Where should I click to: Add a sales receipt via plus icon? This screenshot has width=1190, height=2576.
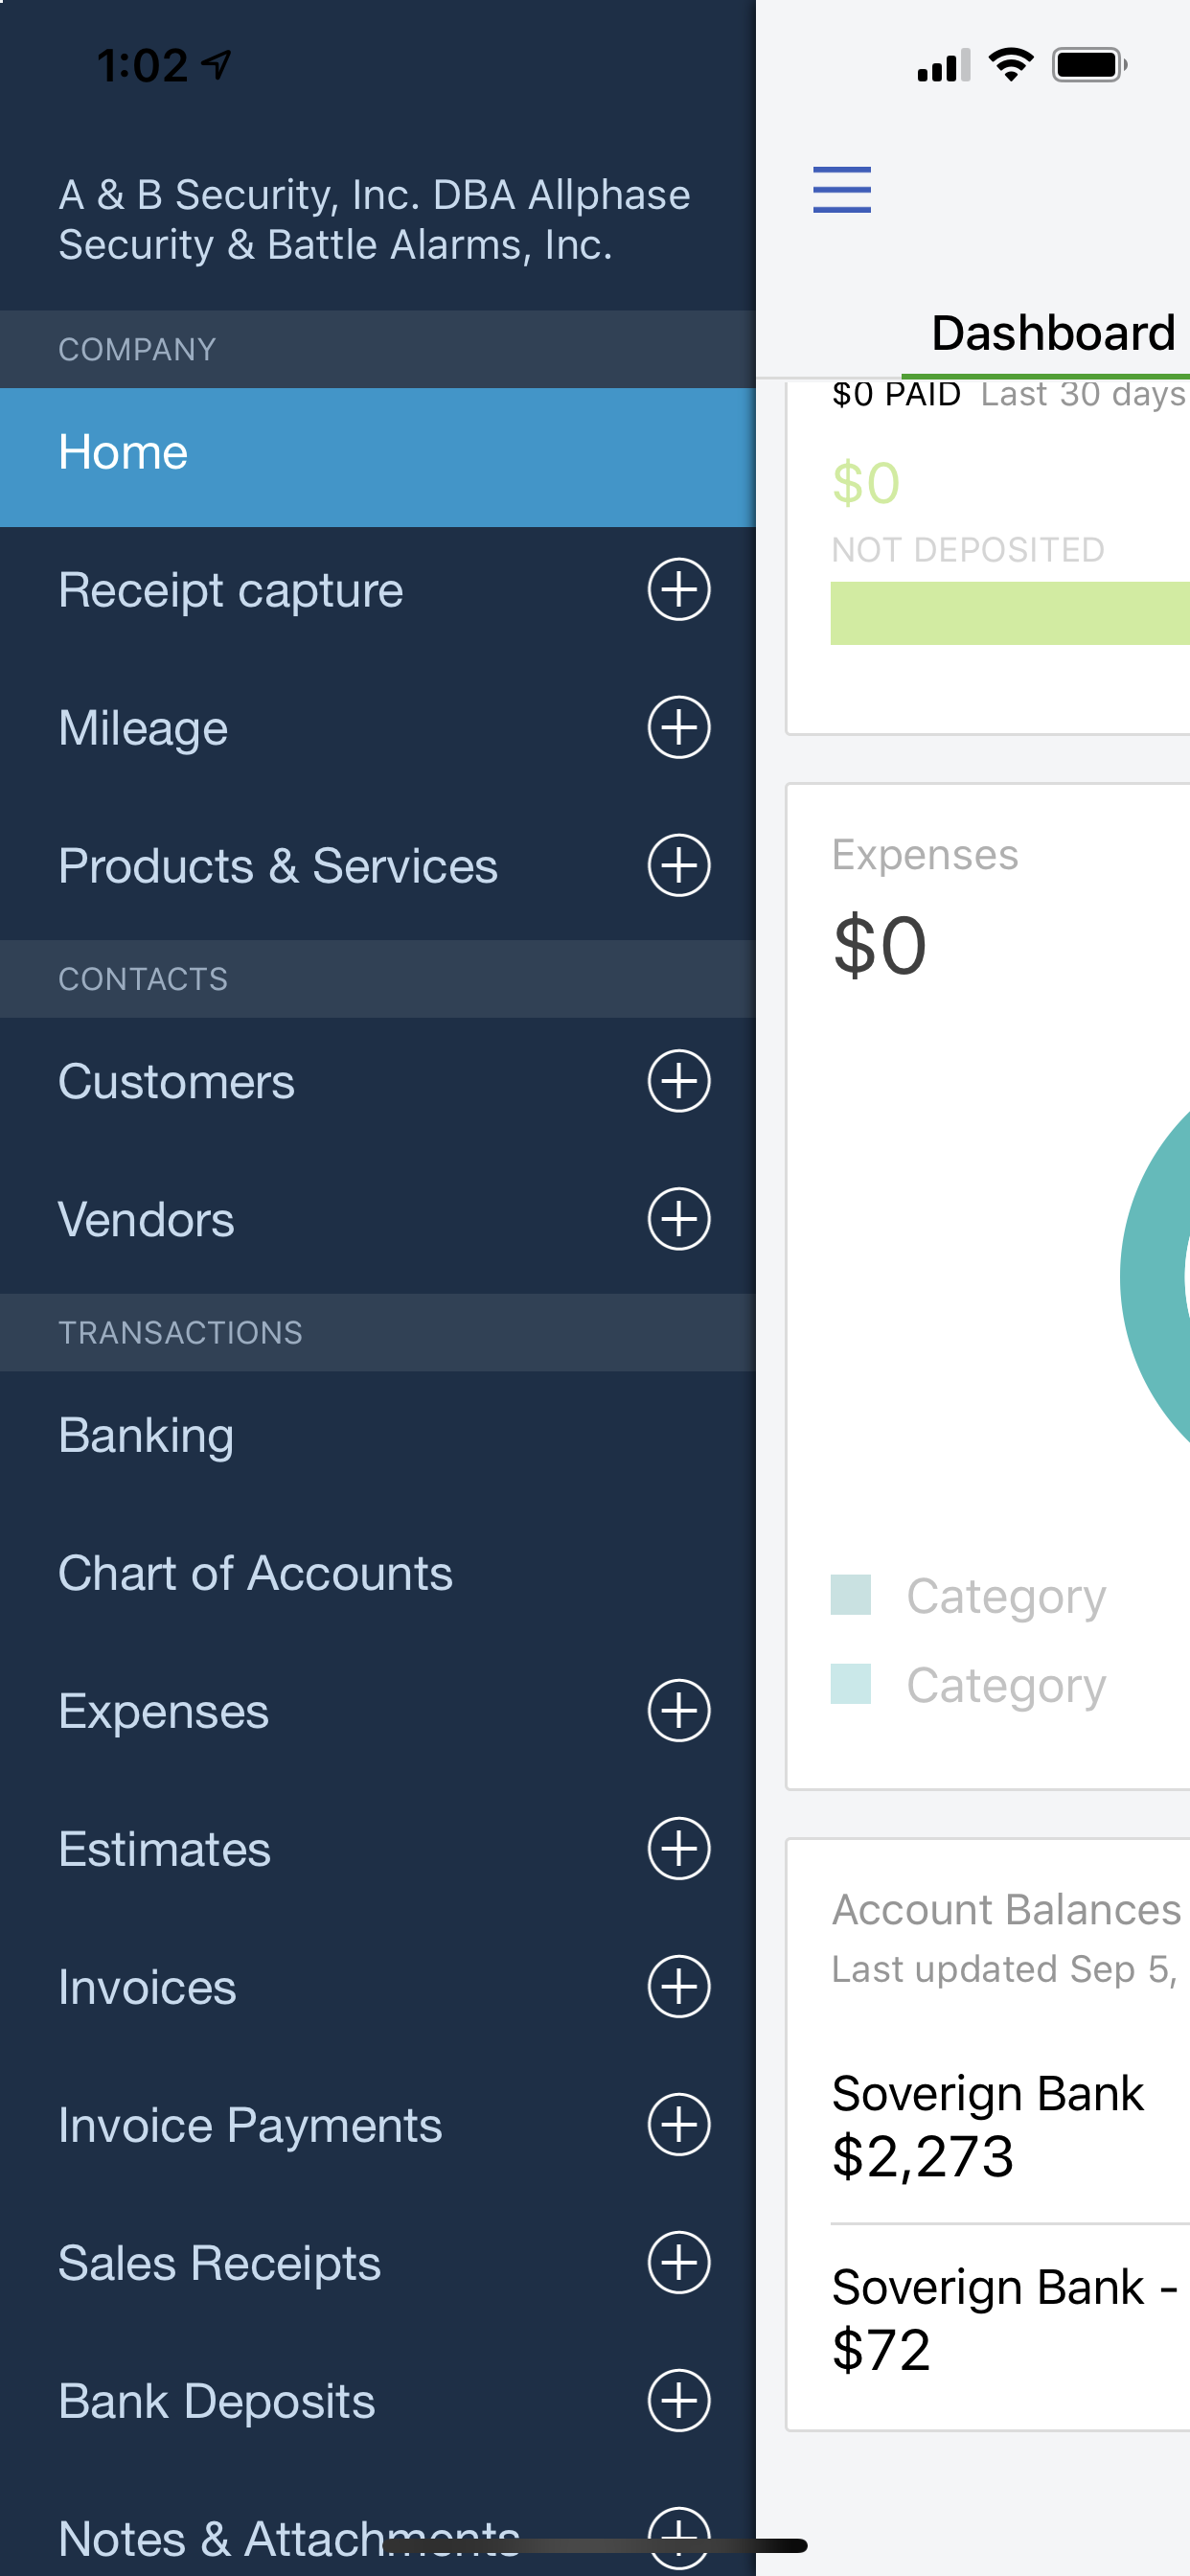coord(679,2263)
